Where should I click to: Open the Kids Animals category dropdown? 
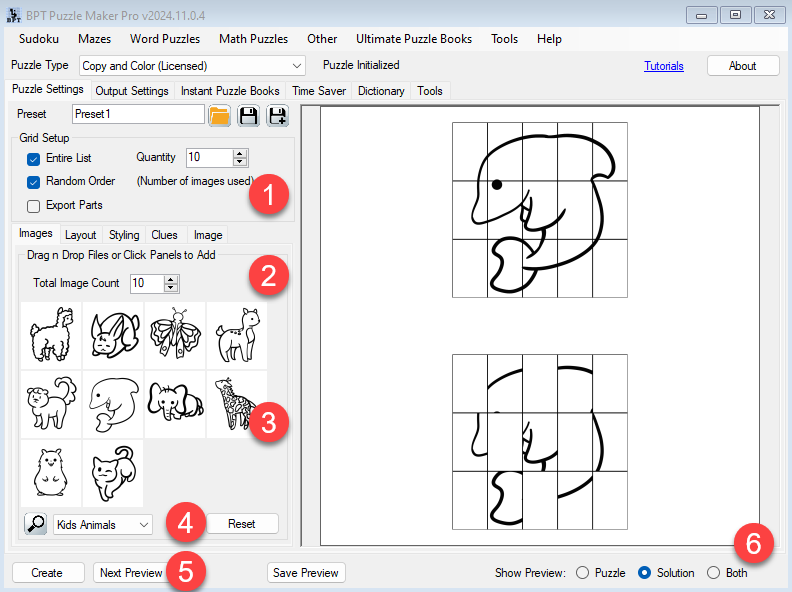click(x=143, y=524)
